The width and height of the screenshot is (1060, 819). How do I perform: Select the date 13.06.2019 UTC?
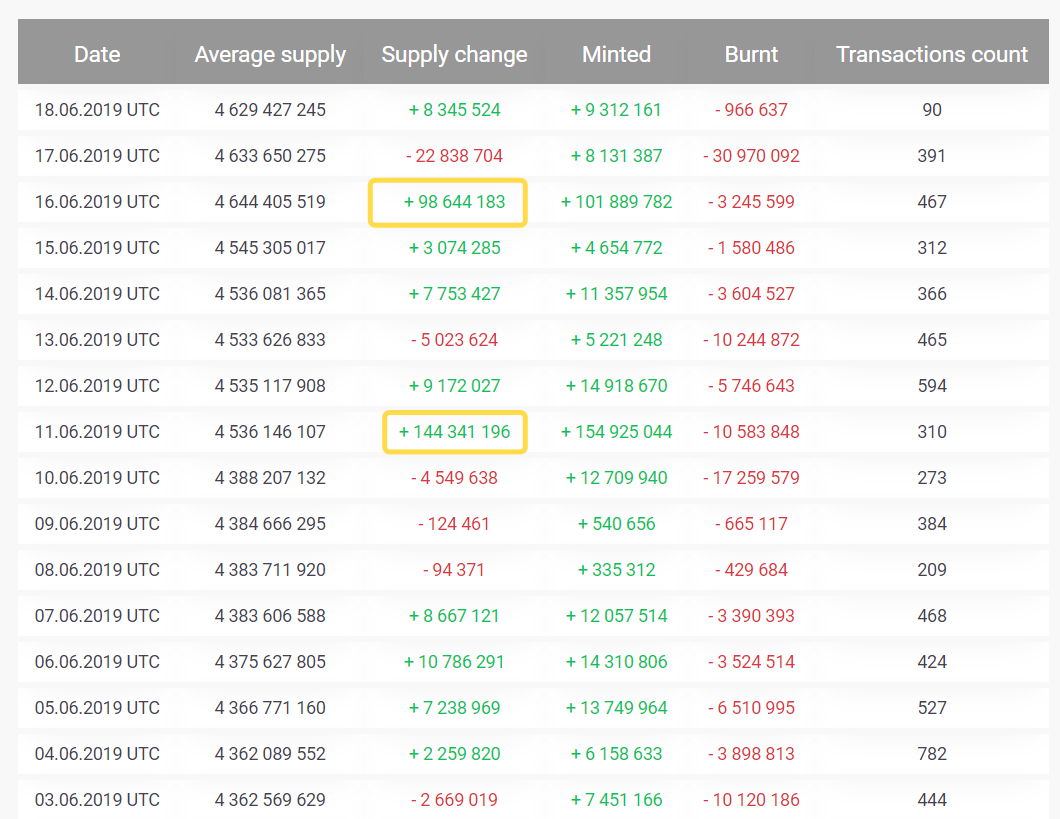tap(97, 339)
